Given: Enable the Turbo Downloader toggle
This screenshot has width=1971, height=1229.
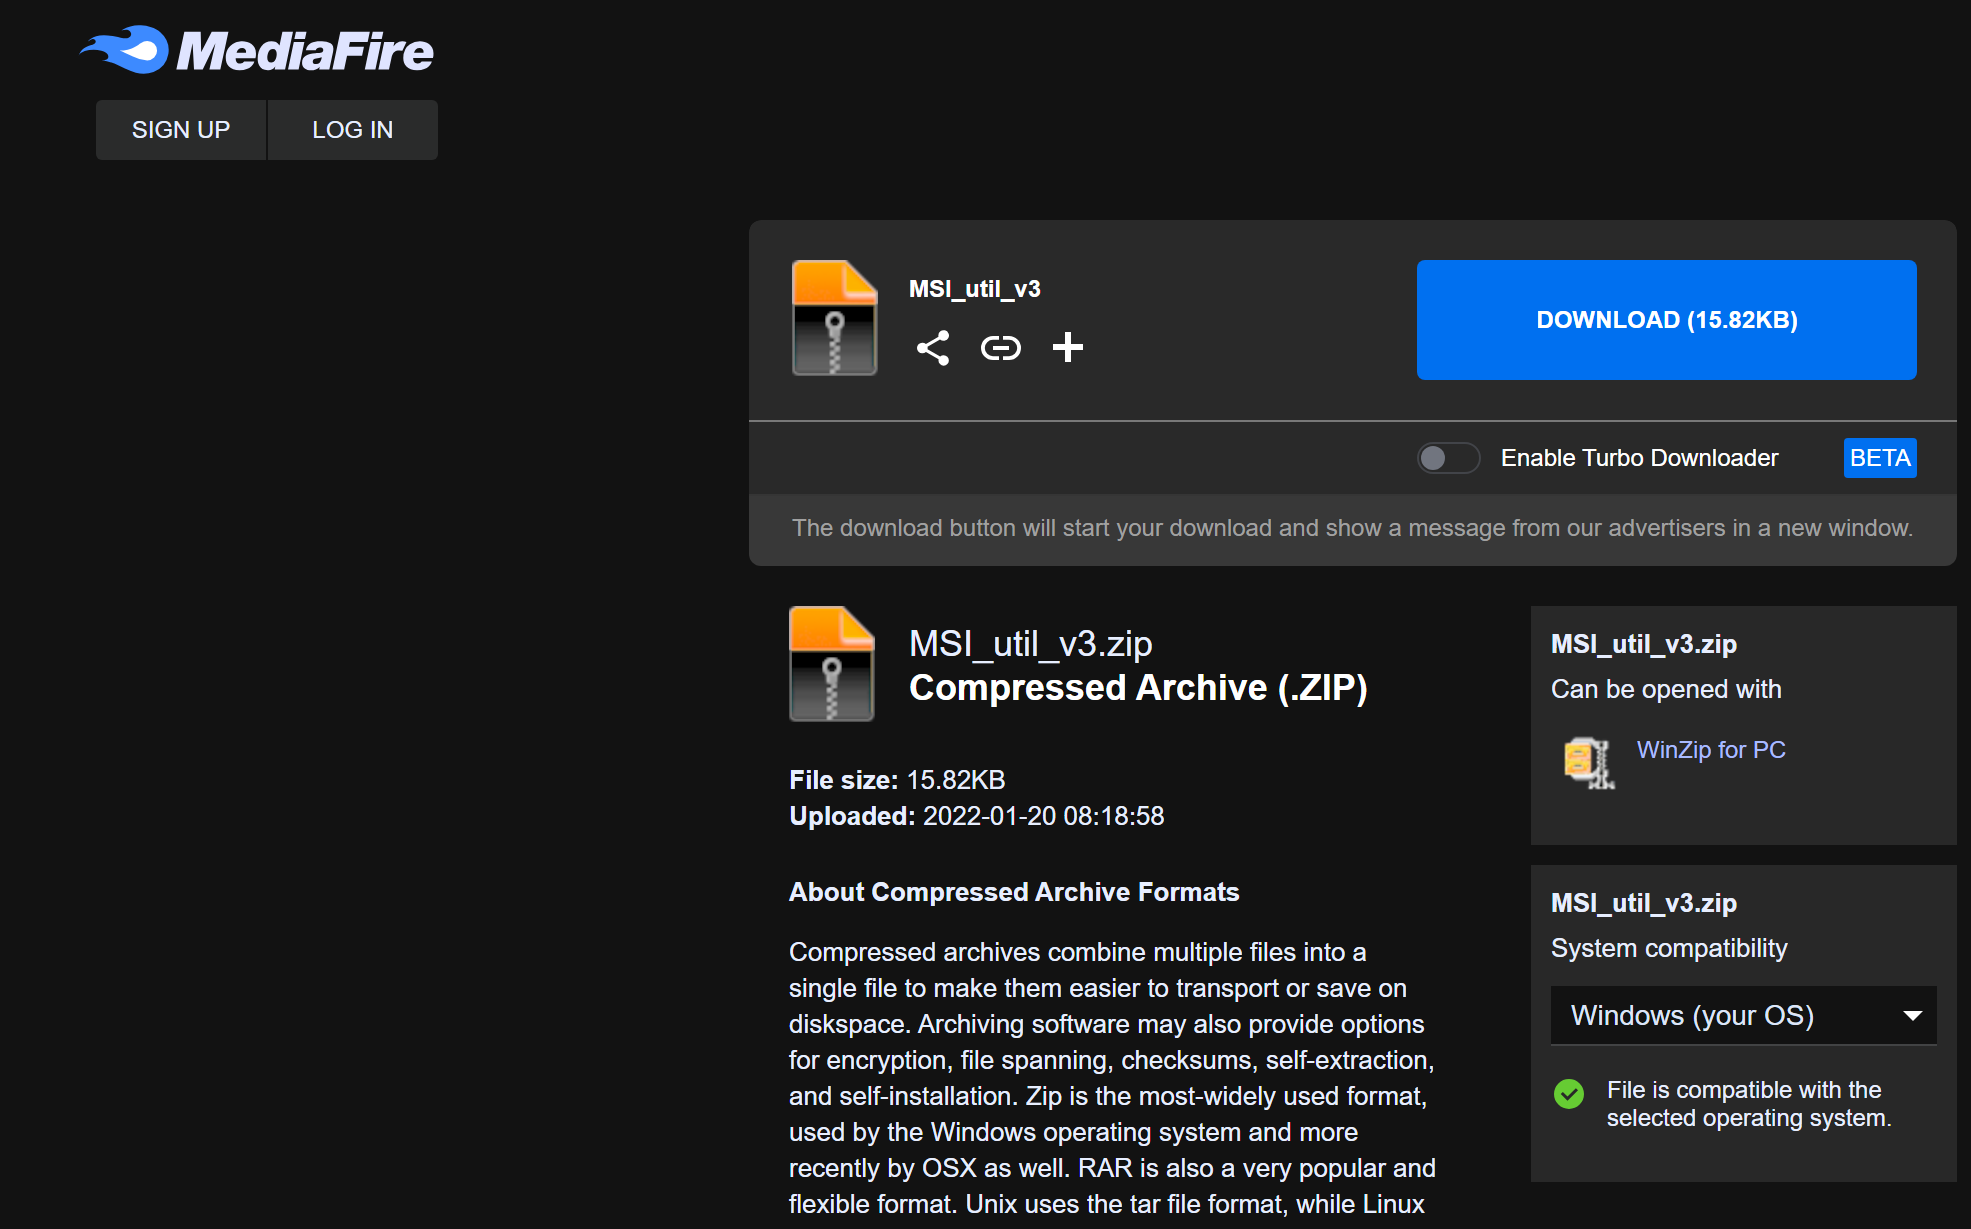Looking at the screenshot, I should tap(1447, 458).
